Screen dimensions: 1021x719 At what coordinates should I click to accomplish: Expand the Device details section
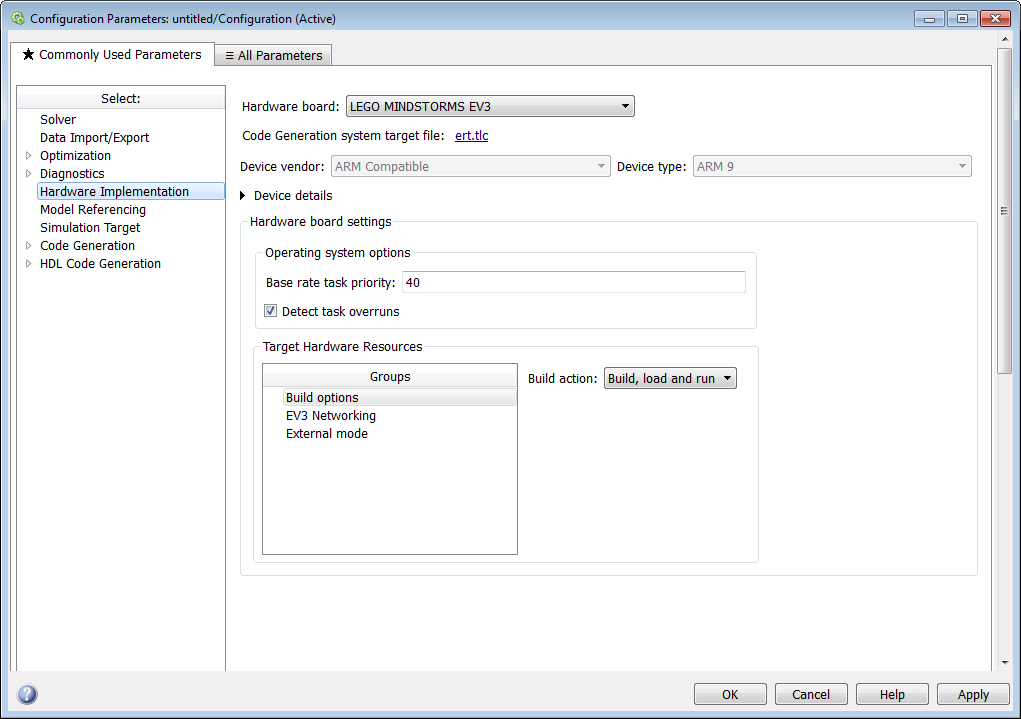click(243, 196)
